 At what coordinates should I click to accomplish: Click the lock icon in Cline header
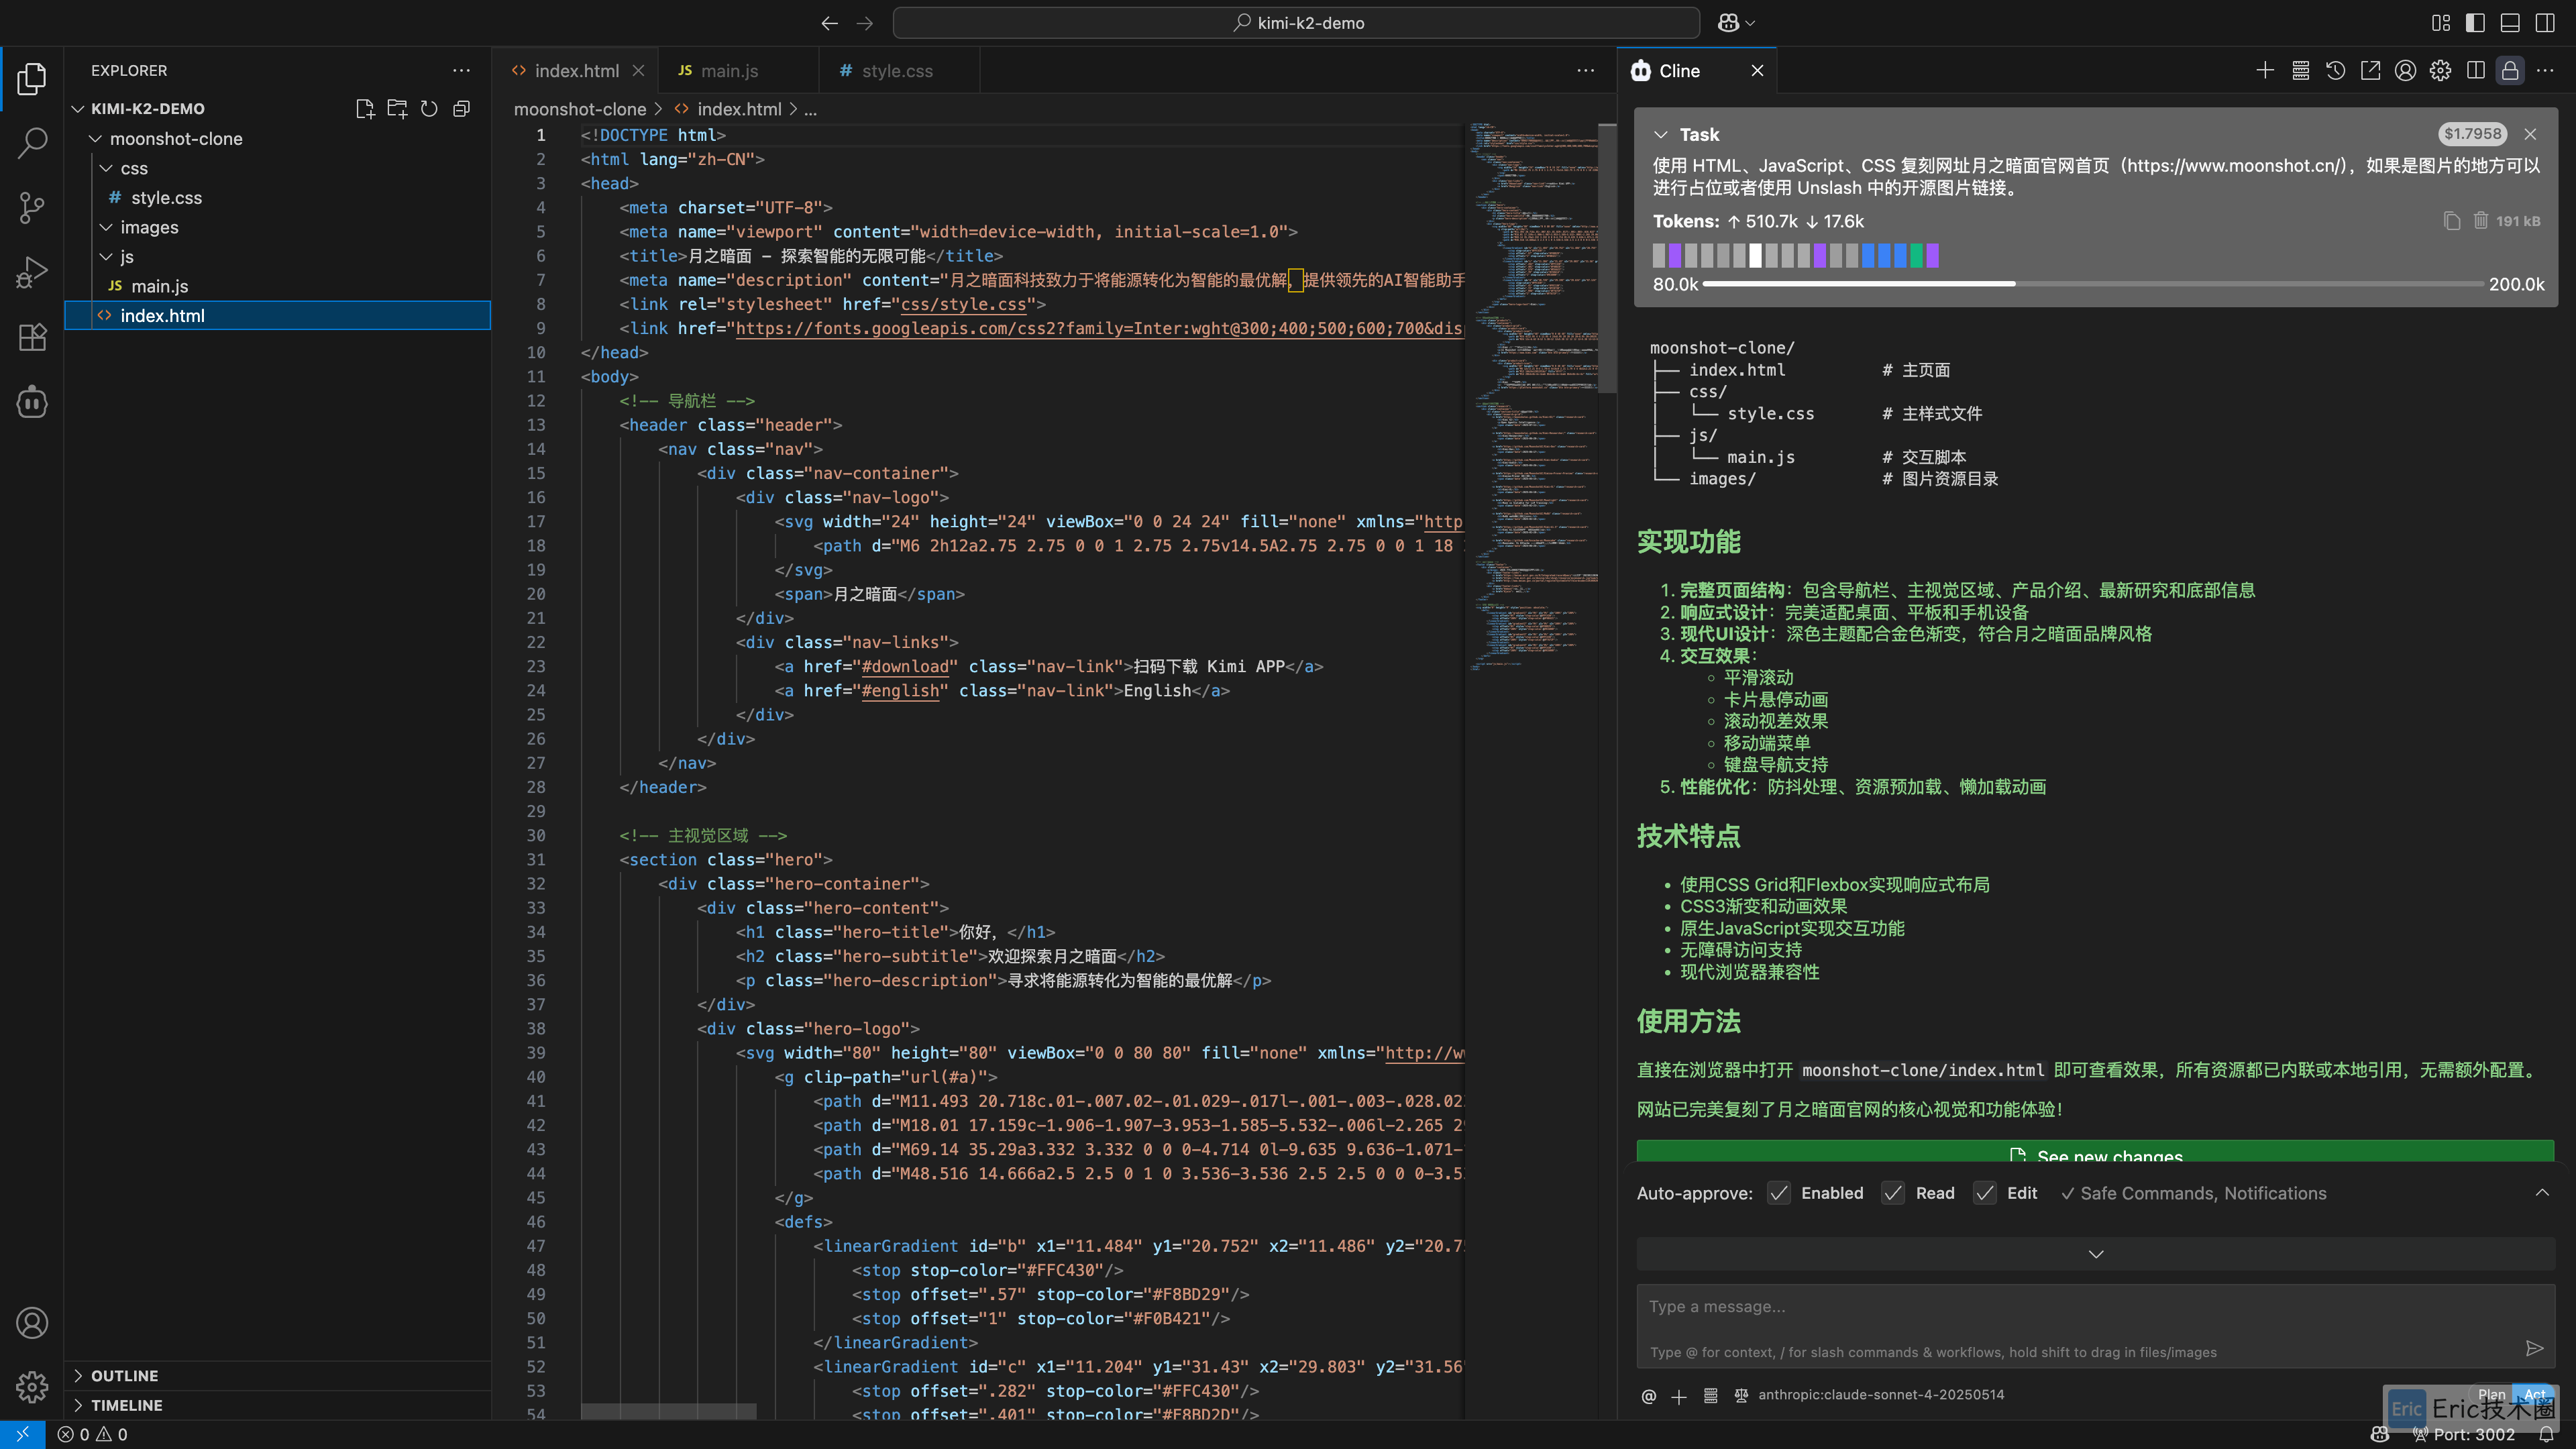pos(2510,70)
